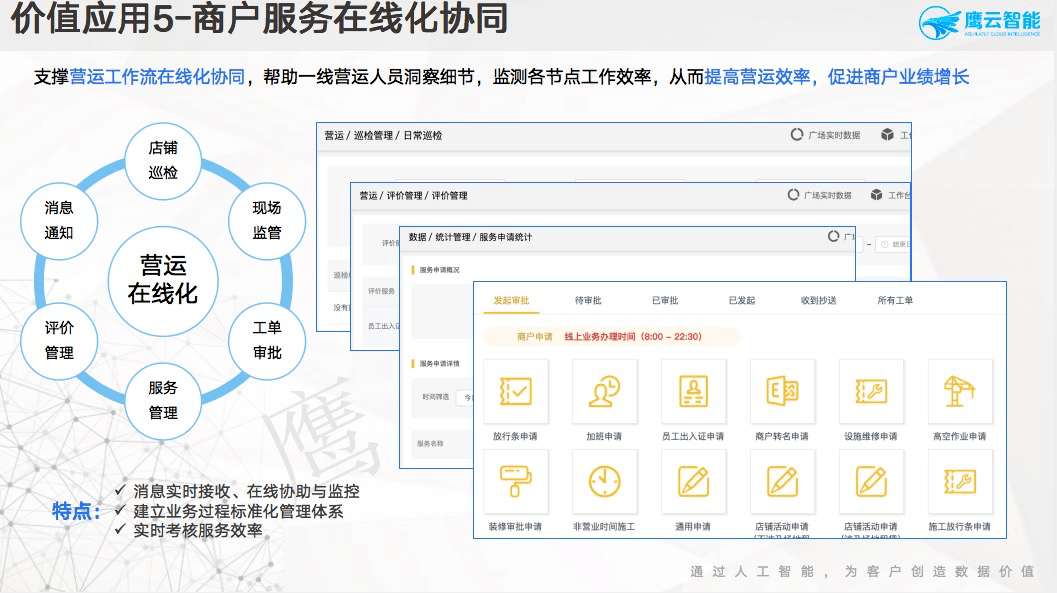Click breadcrumb 数据 / 统计管理 / 服务申请统计
1057x593 pixels.
pos(471,237)
